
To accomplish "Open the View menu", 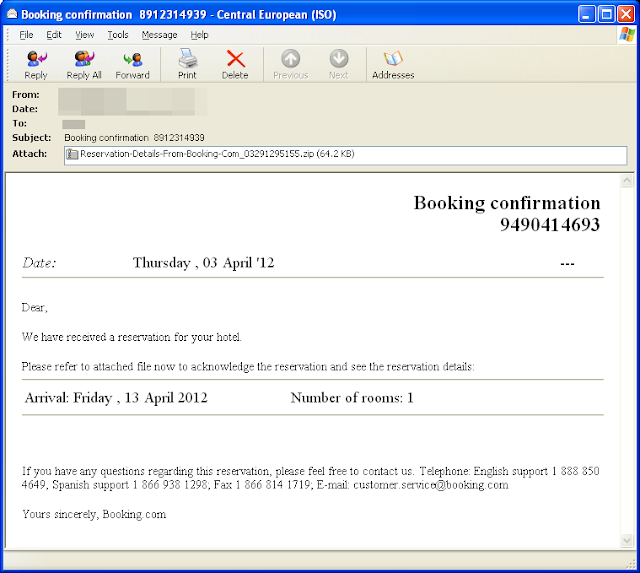I will tap(84, 35).
